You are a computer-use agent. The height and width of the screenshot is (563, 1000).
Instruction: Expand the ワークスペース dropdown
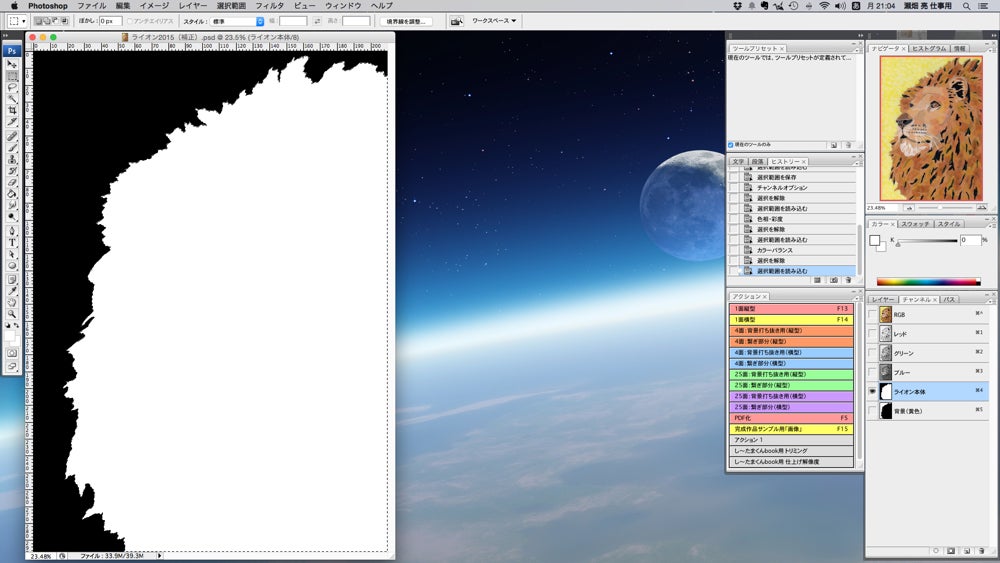click(494, 20)
